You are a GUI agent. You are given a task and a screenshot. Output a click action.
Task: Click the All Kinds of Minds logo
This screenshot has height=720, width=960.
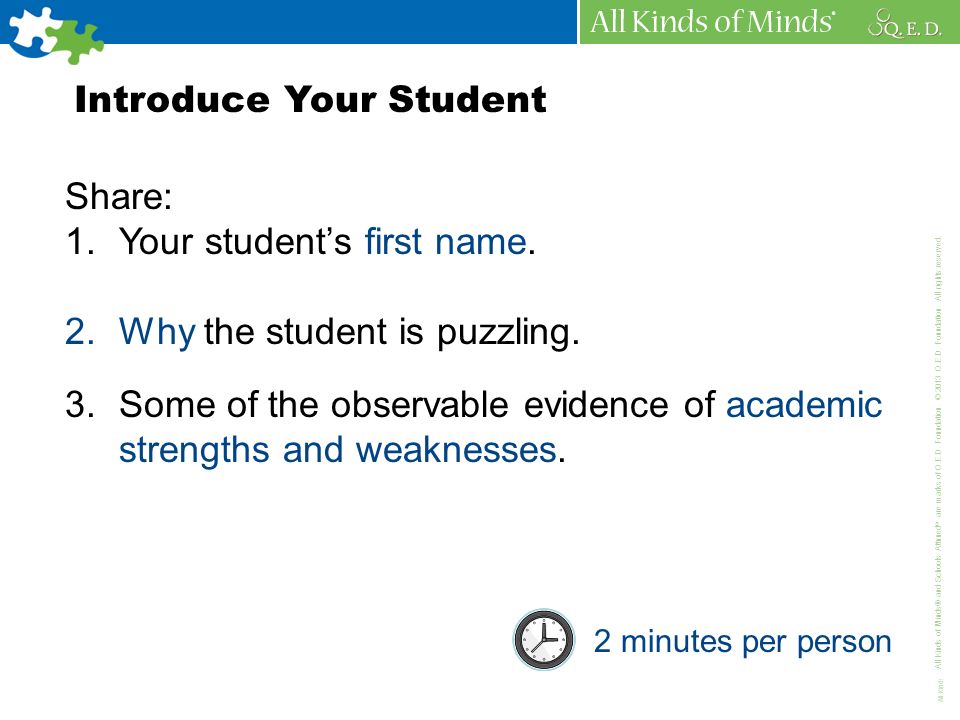(x=712, y=21)
